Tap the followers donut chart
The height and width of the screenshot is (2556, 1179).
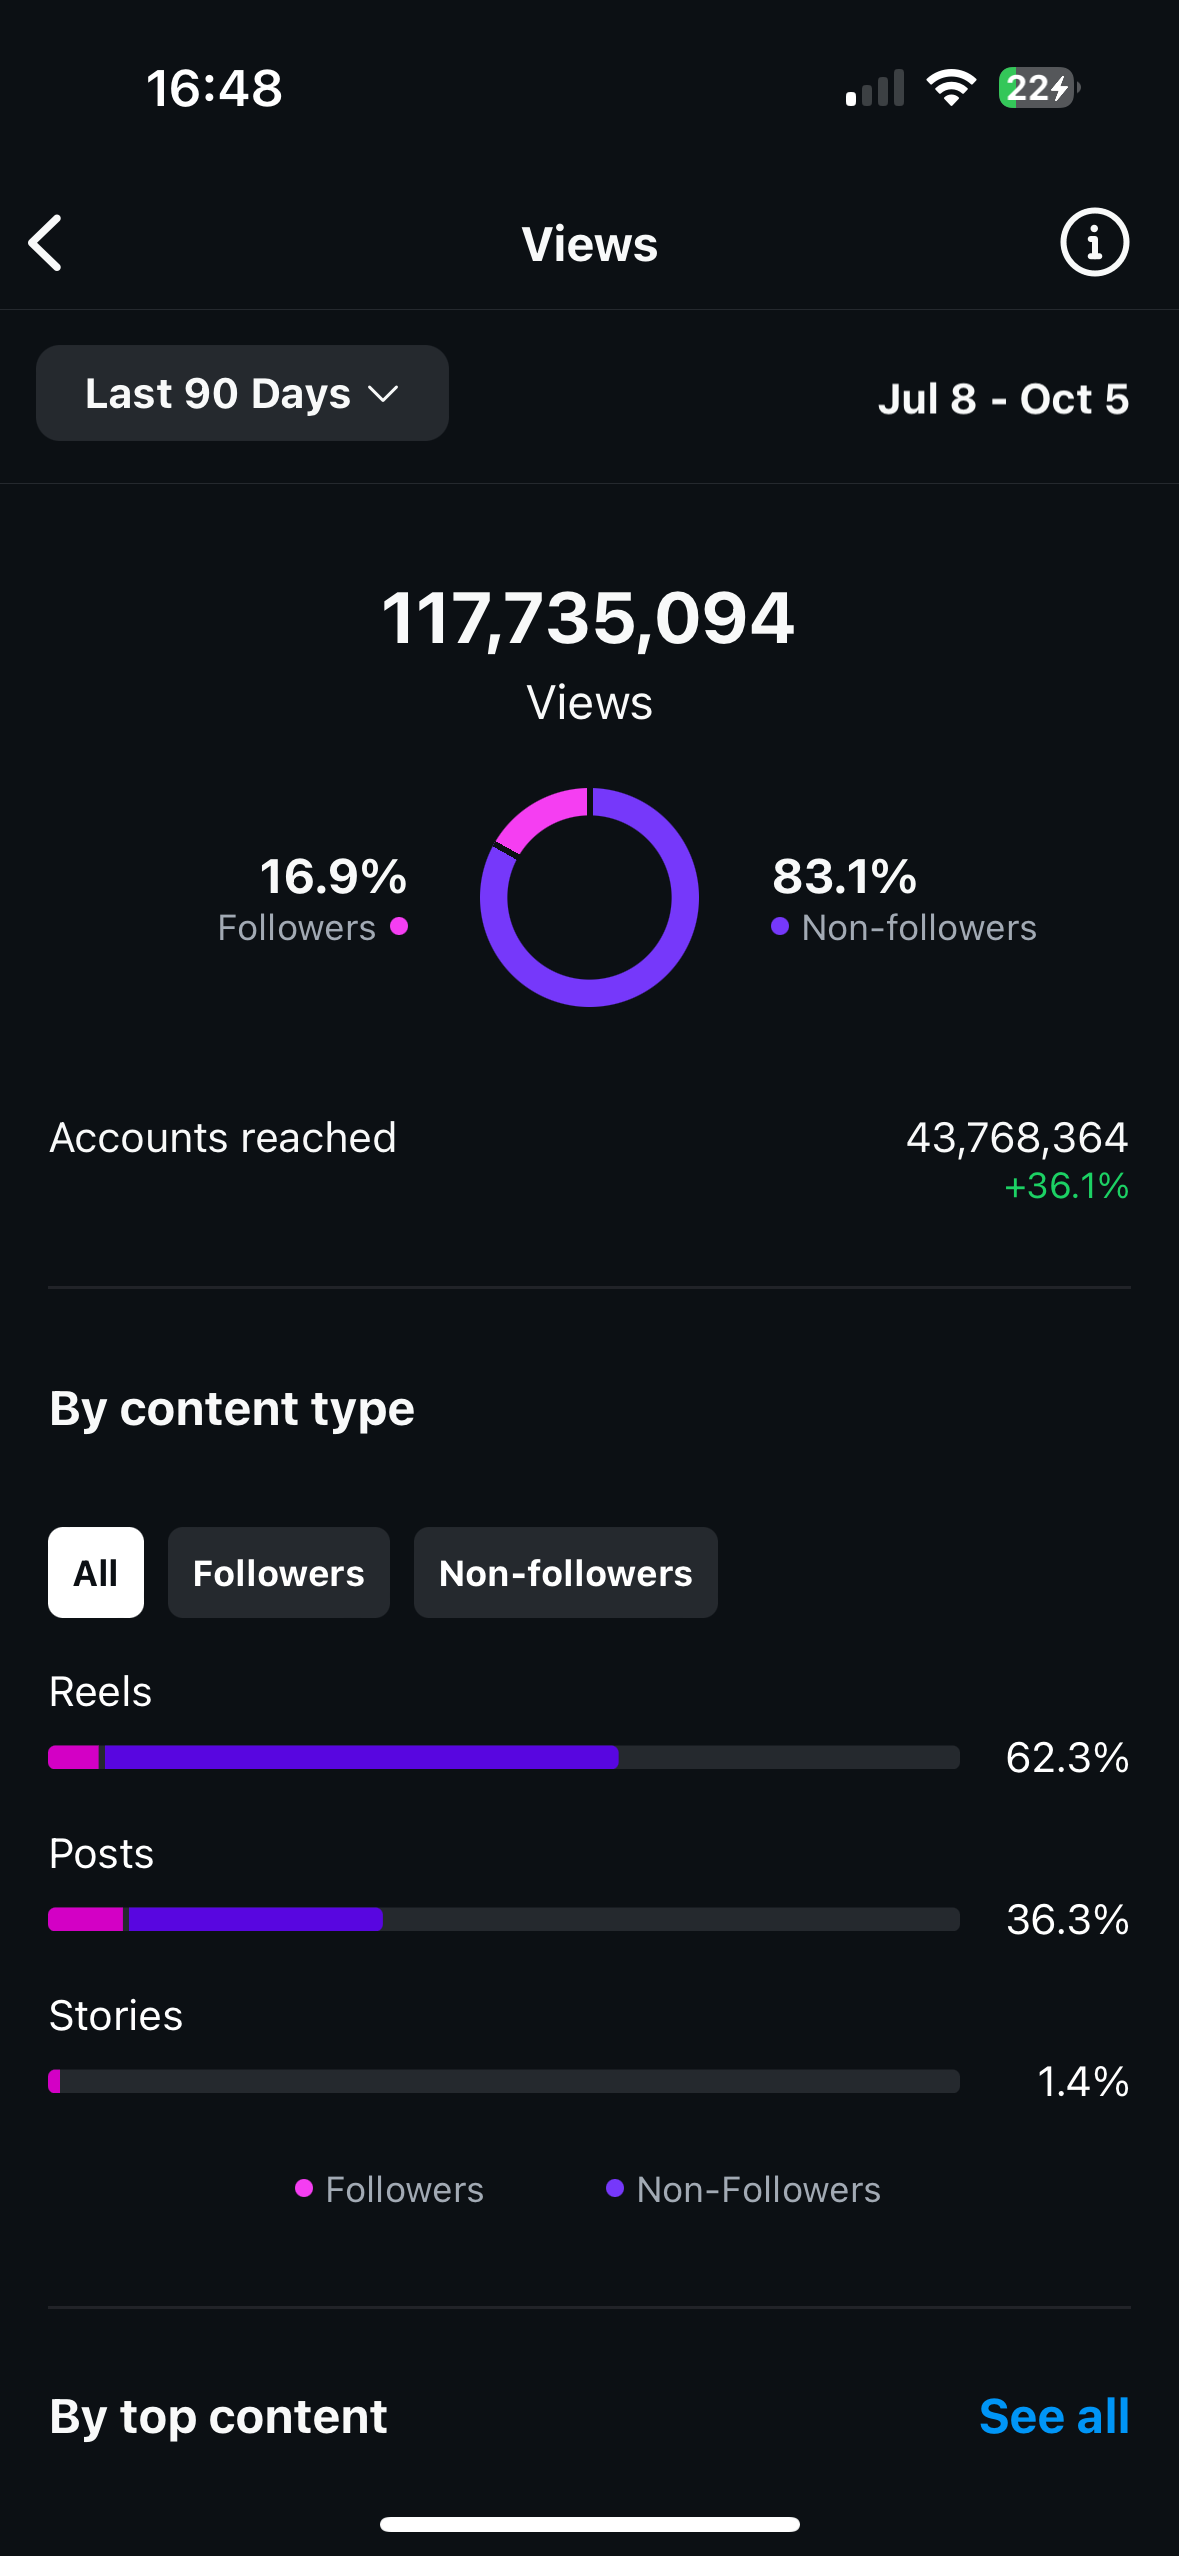tap(589, 897)
